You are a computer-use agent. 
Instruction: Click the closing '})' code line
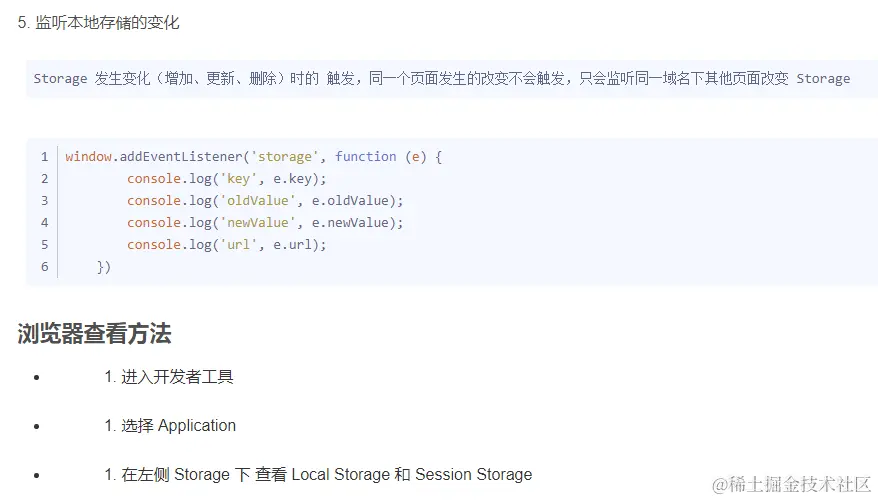[103, 267]
